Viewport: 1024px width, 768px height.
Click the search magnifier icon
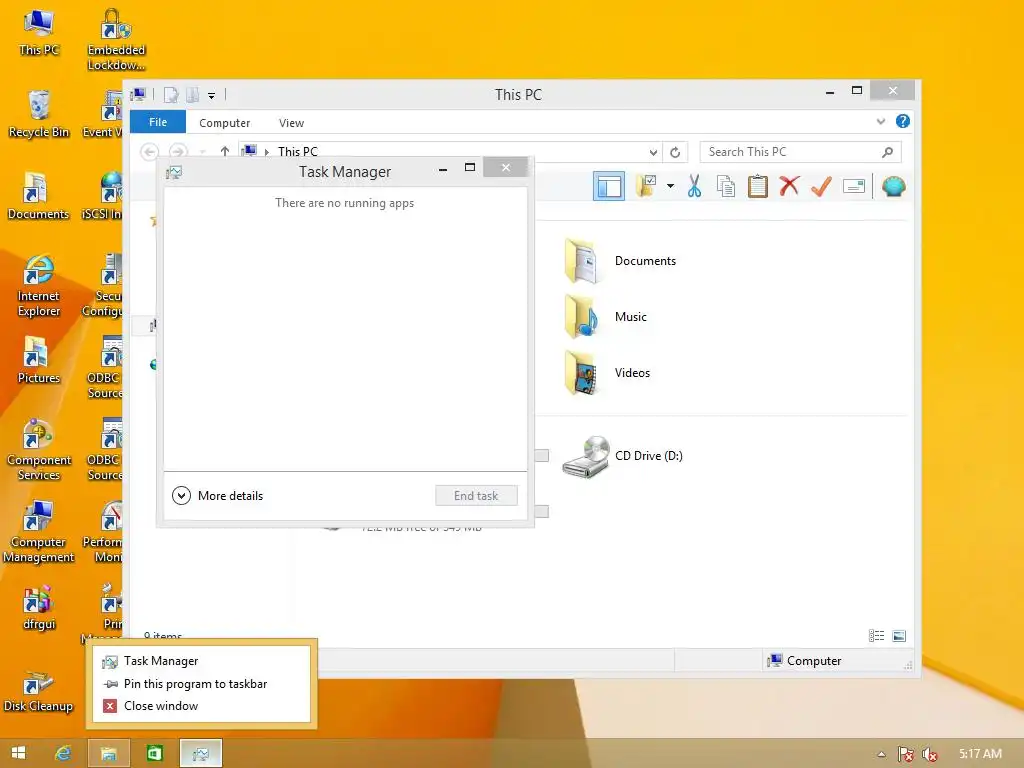(x=887, y=152)
